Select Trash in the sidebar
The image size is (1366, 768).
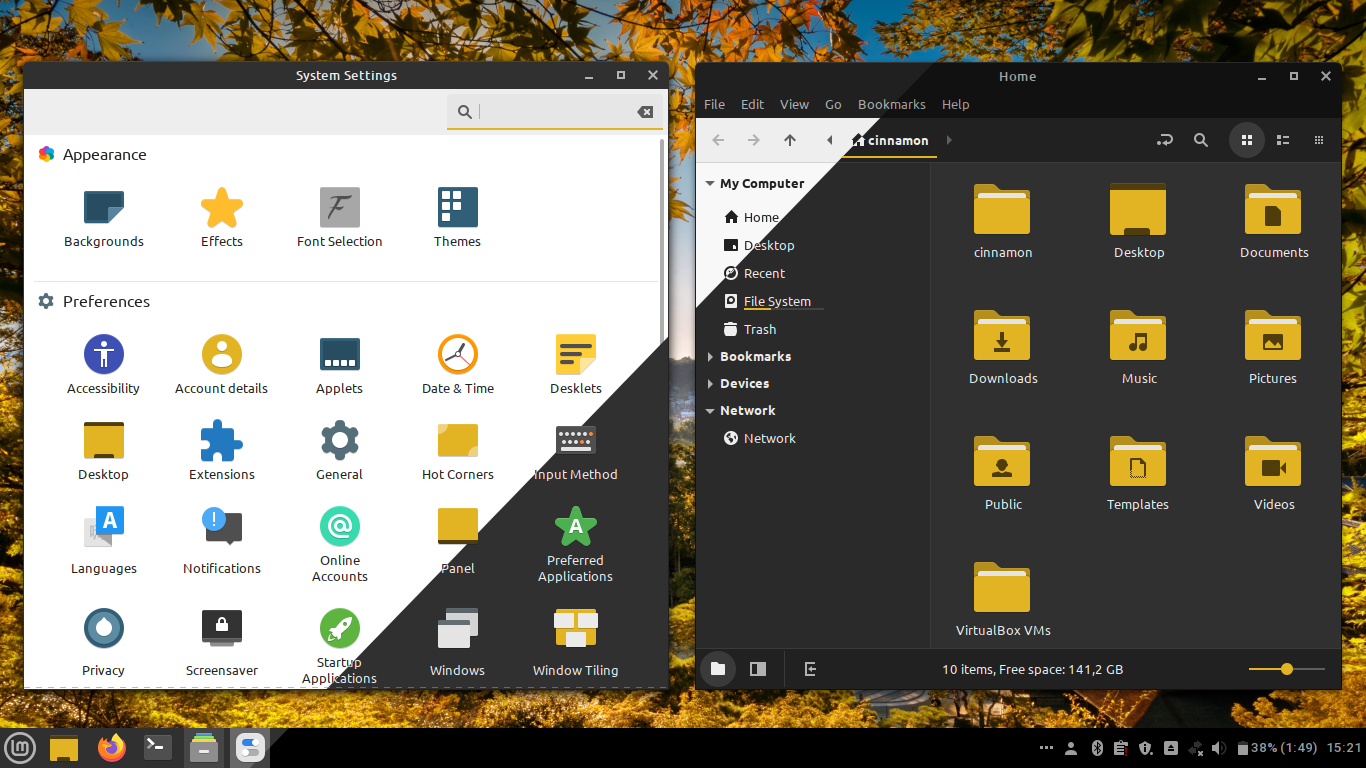[x=750, y=329]
